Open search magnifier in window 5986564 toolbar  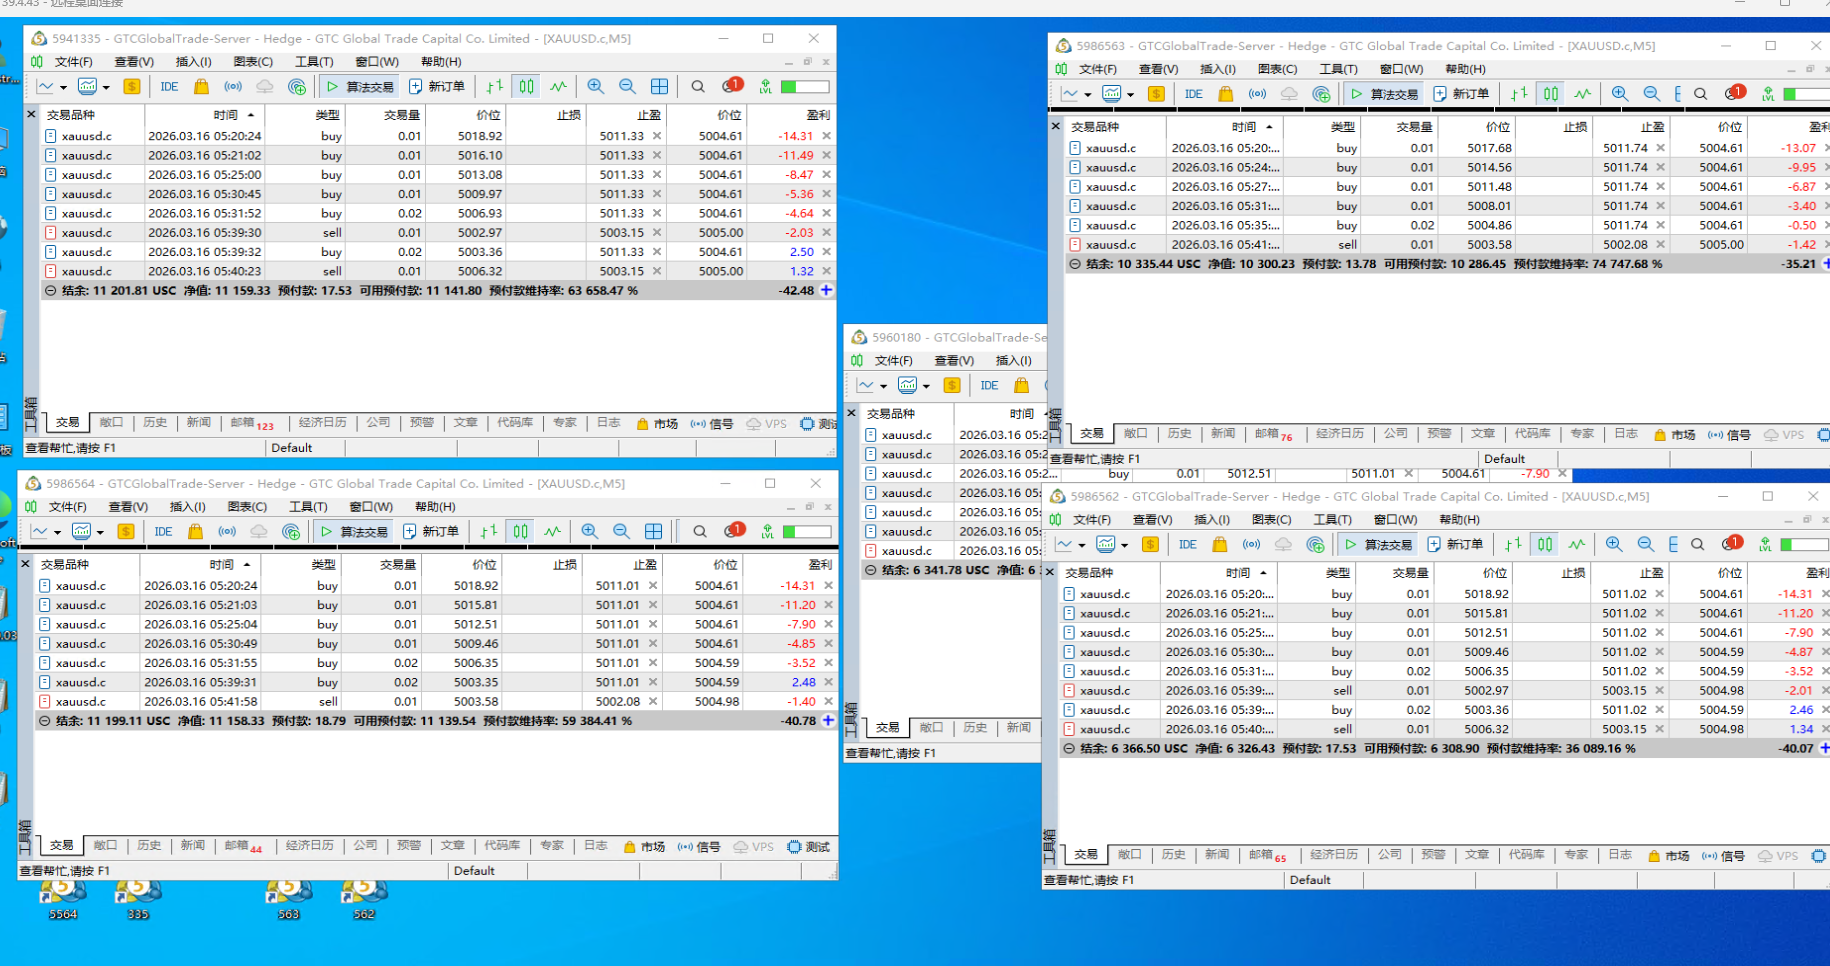coord(700,532)
